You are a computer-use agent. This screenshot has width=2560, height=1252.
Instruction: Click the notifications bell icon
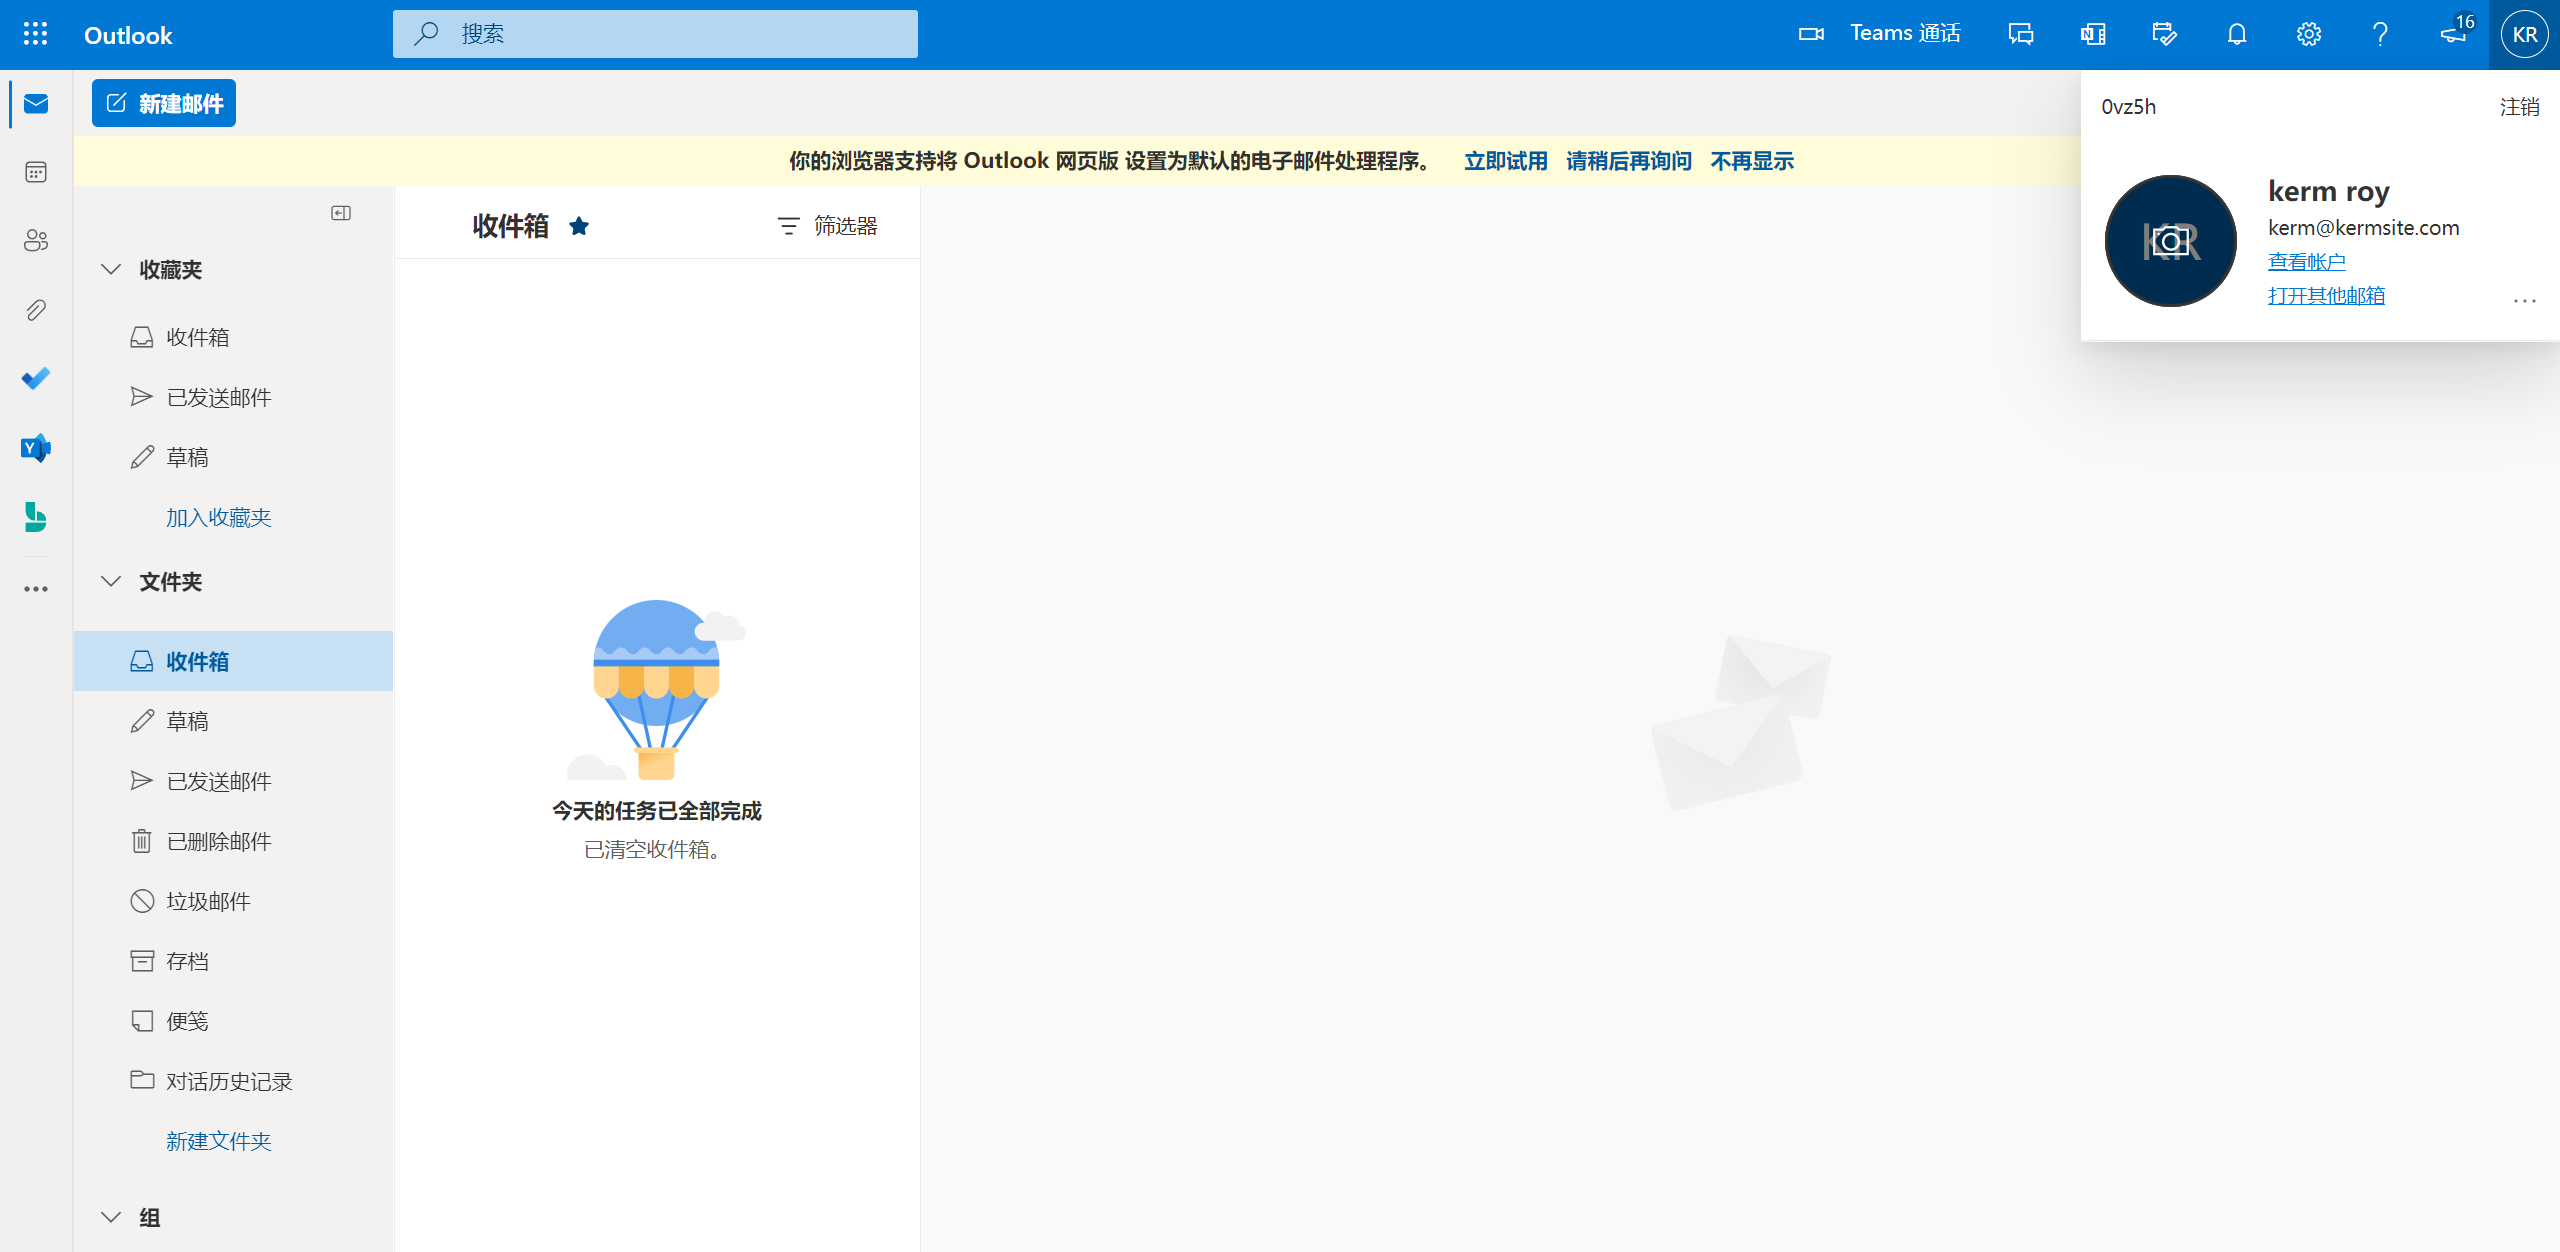2237,34
